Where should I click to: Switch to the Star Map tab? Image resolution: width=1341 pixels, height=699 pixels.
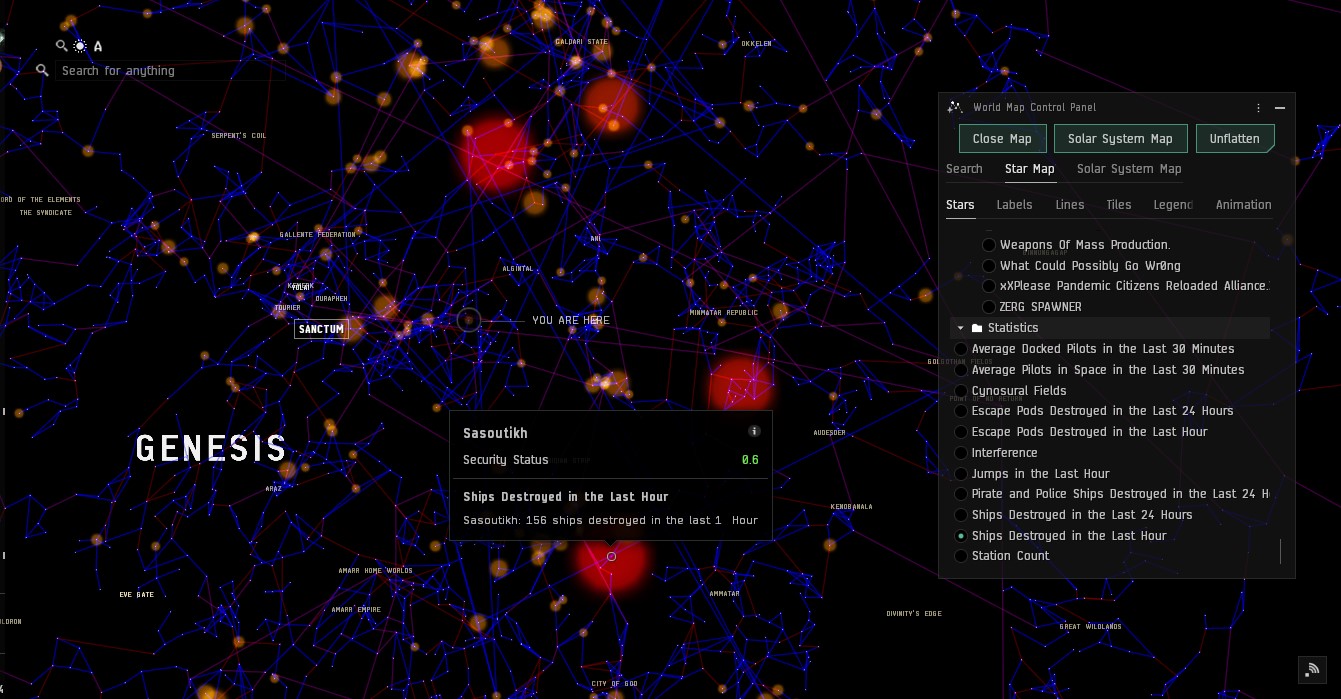(x=1030, y=169)
